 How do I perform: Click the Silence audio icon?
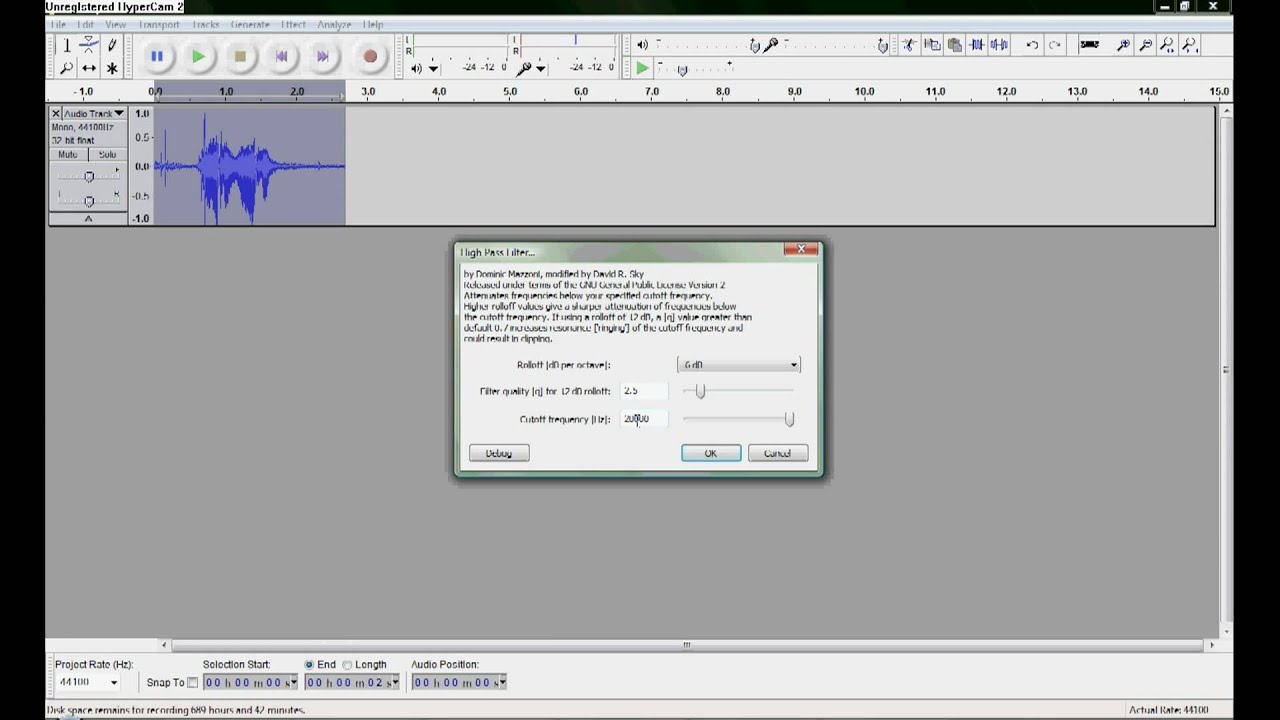click(999, 45)
